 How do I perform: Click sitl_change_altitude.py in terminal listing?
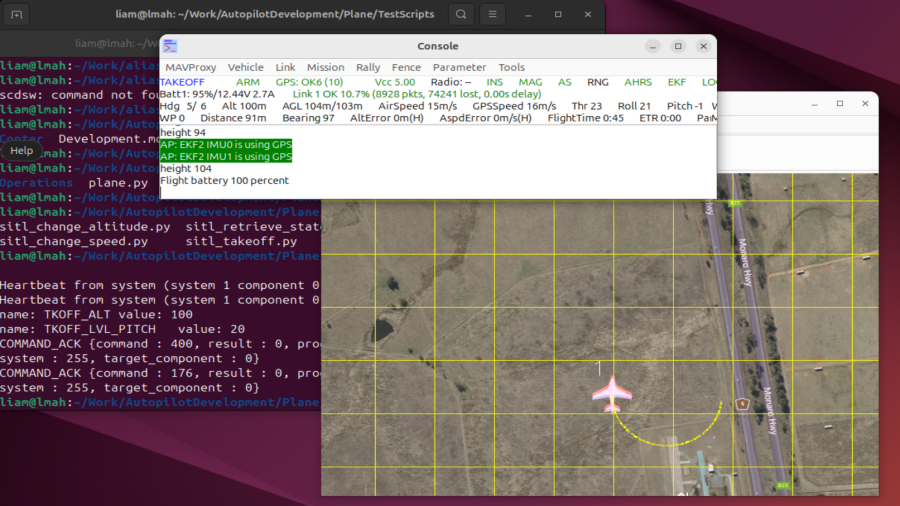point(85,227)
